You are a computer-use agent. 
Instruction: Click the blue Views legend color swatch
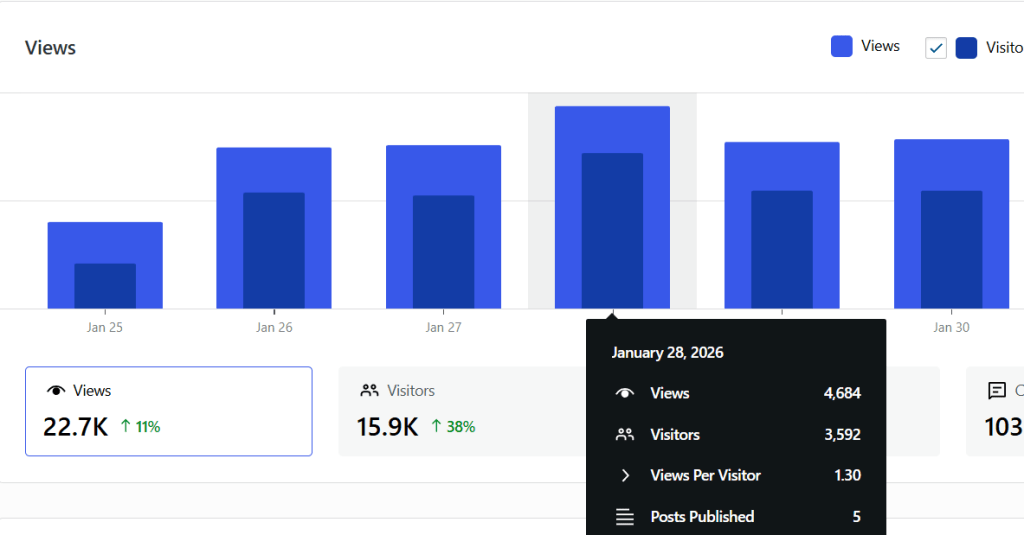842,46
